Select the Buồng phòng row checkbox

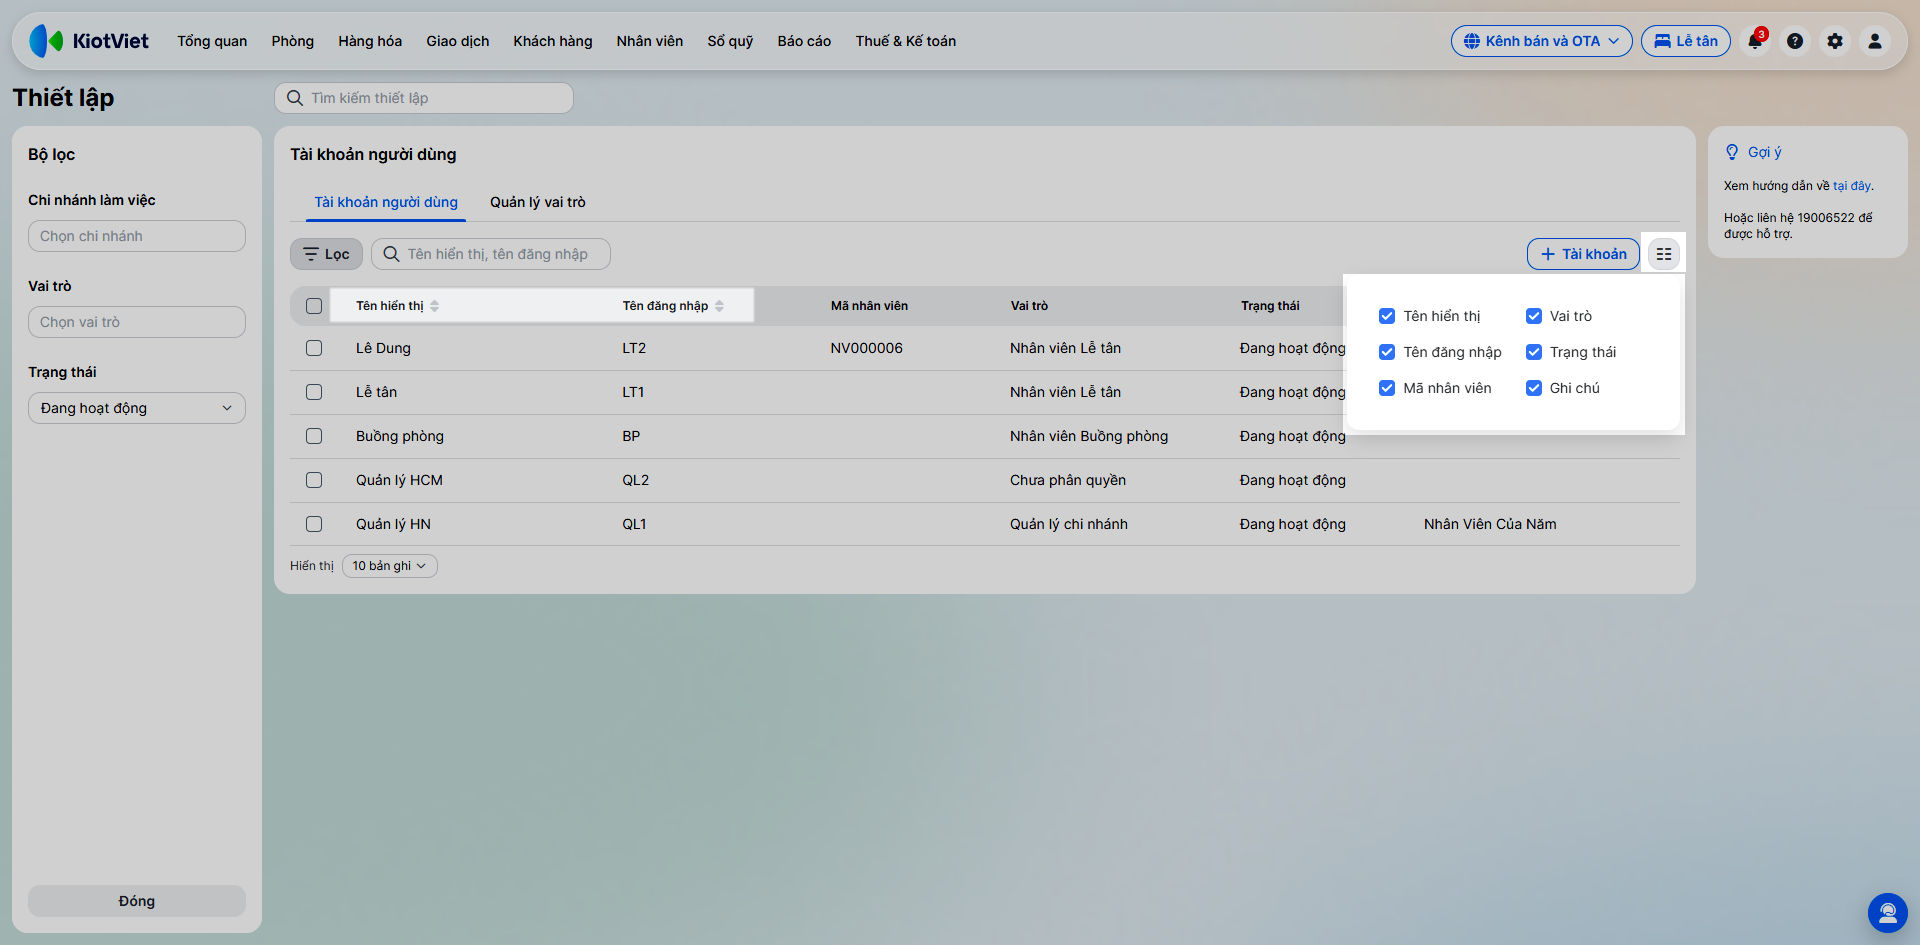point(314,436)
